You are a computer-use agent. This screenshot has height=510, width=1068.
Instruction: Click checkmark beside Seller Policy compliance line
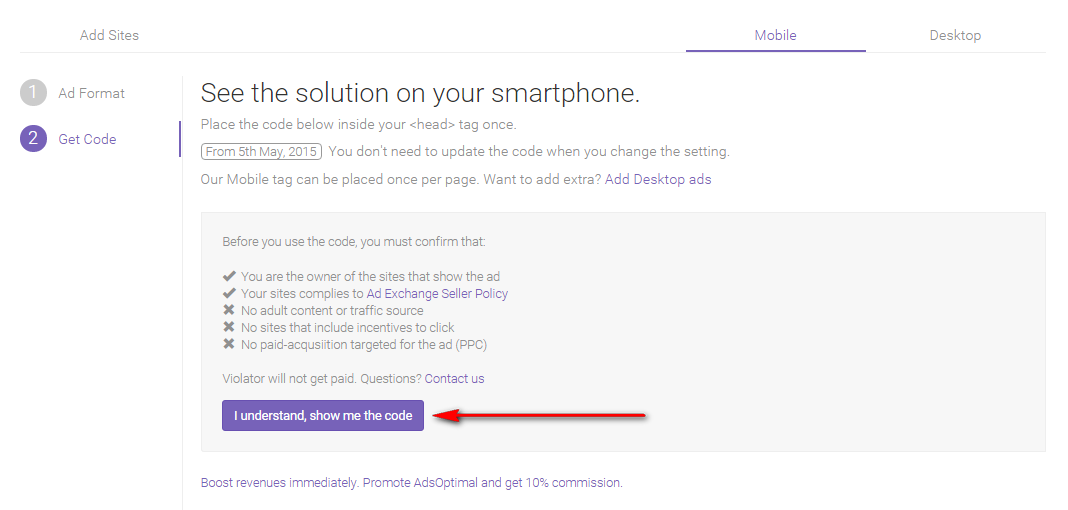229,294
